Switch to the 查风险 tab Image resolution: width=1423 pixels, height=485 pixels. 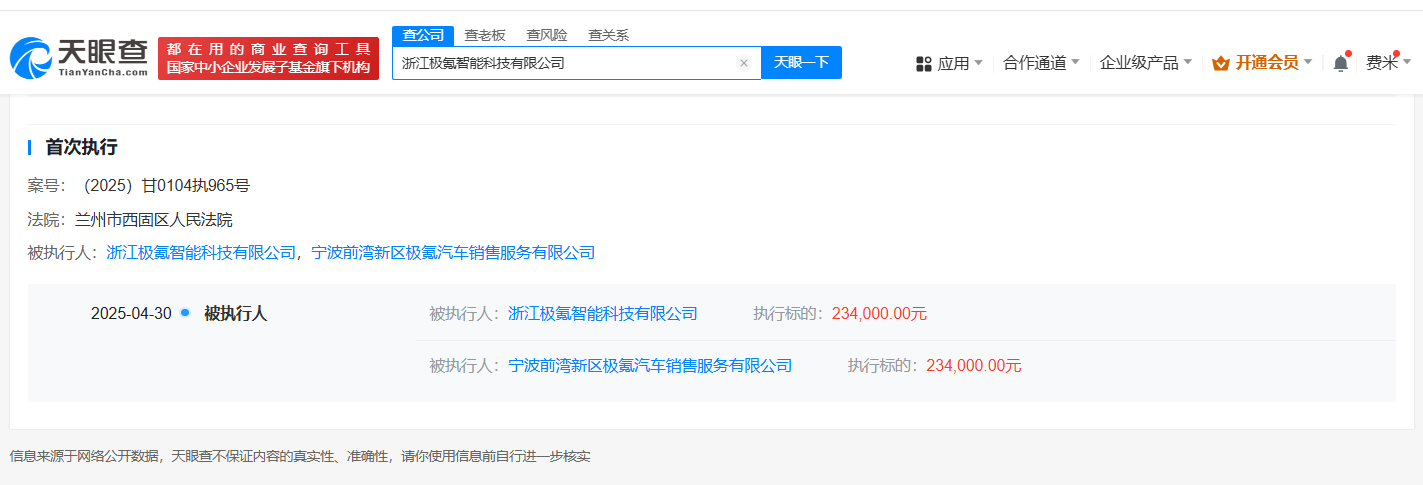[547, 35]
